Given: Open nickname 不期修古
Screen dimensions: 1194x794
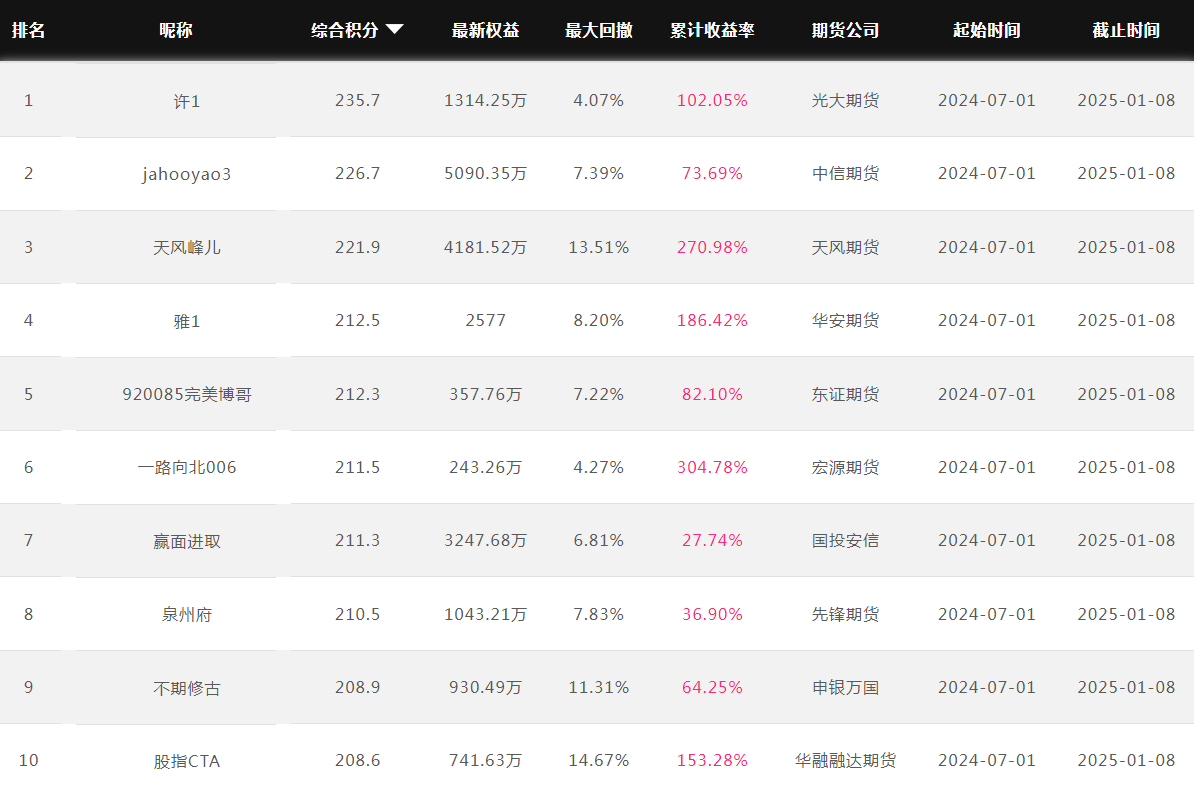Looking at the screenshot, I should click(187, 688).
